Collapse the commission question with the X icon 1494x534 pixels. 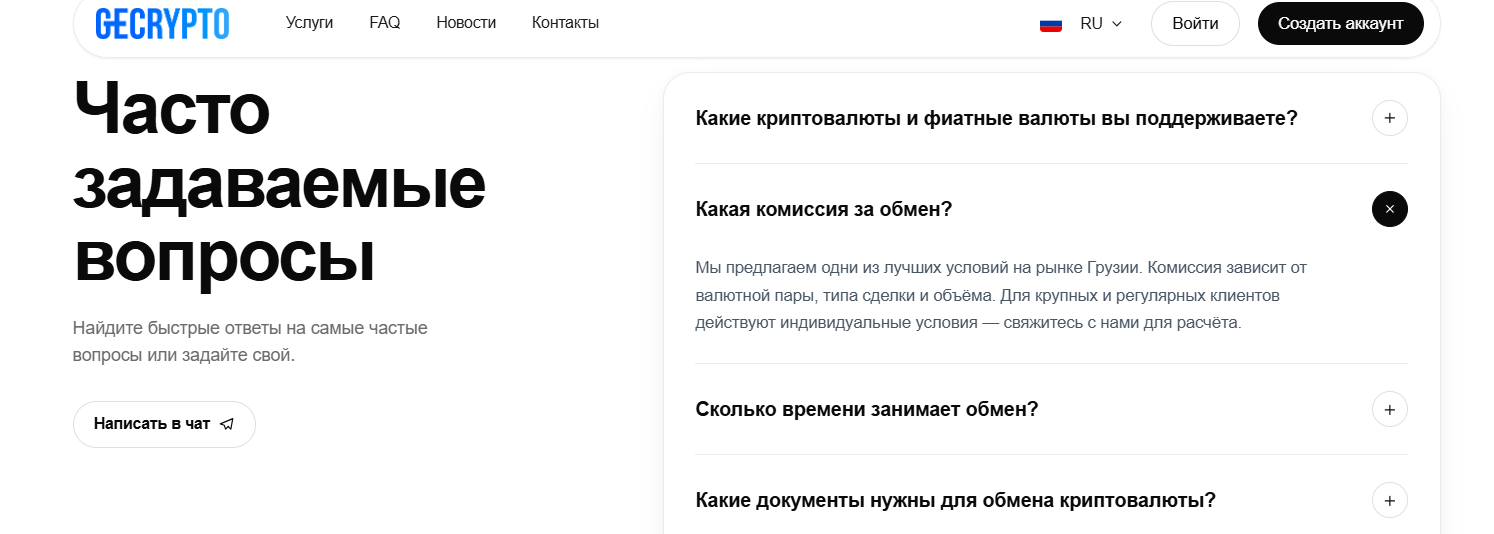point(1390,209)
